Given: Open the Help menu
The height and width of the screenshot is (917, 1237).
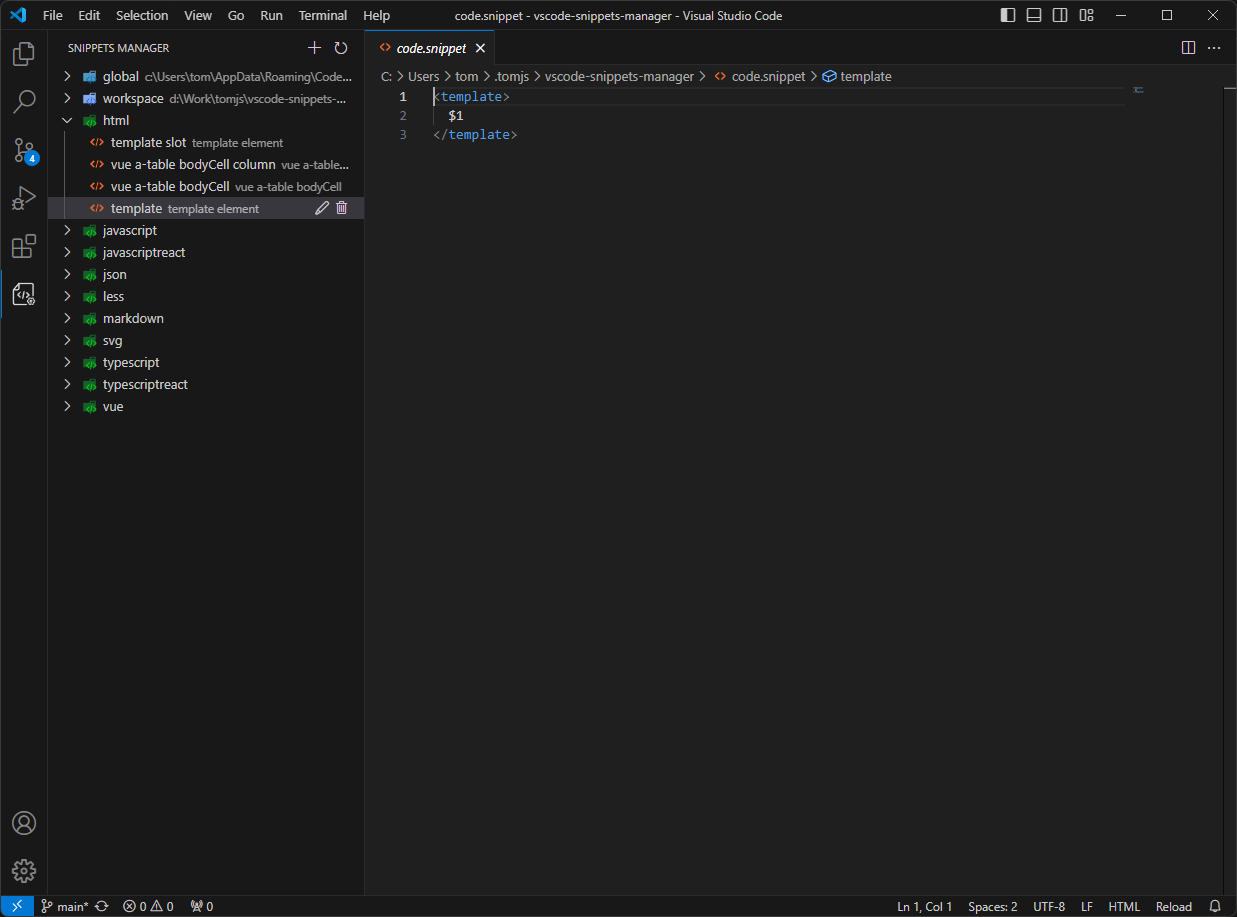Looking at the screenshot, I should [x=377, y=15].
